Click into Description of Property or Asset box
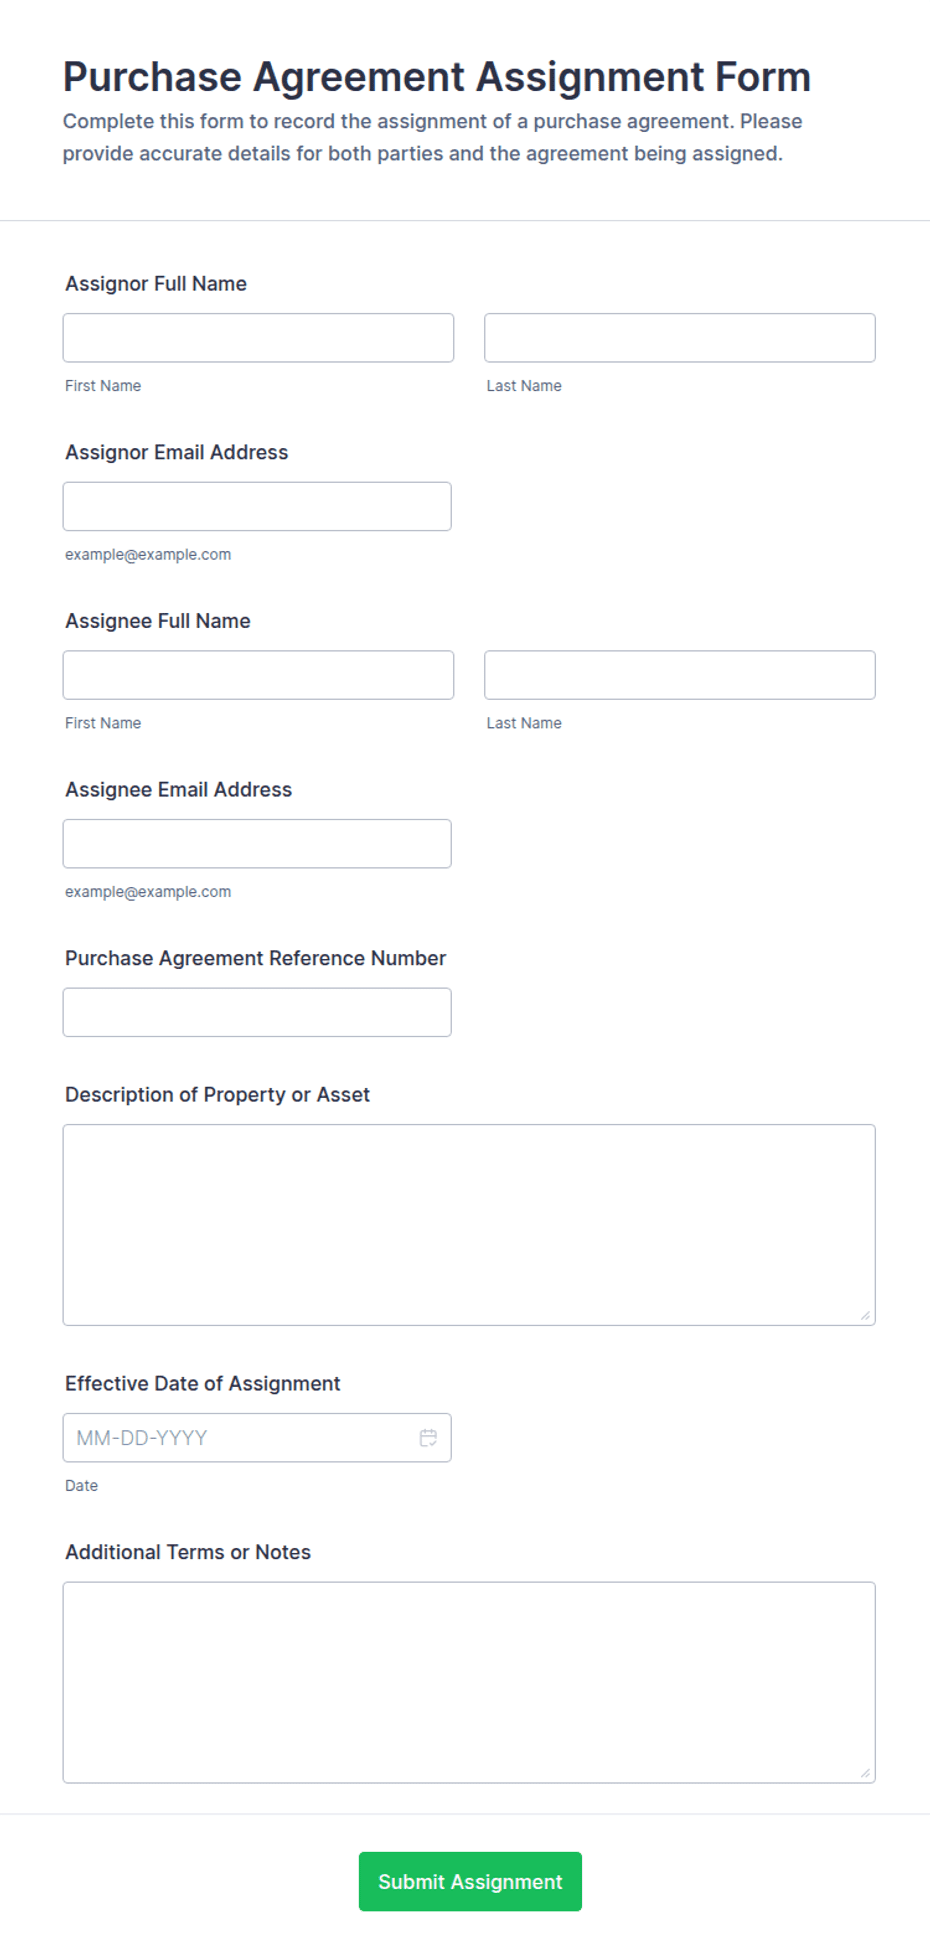The height and width of the screenshot is (1960, 930). point(469,1225)
